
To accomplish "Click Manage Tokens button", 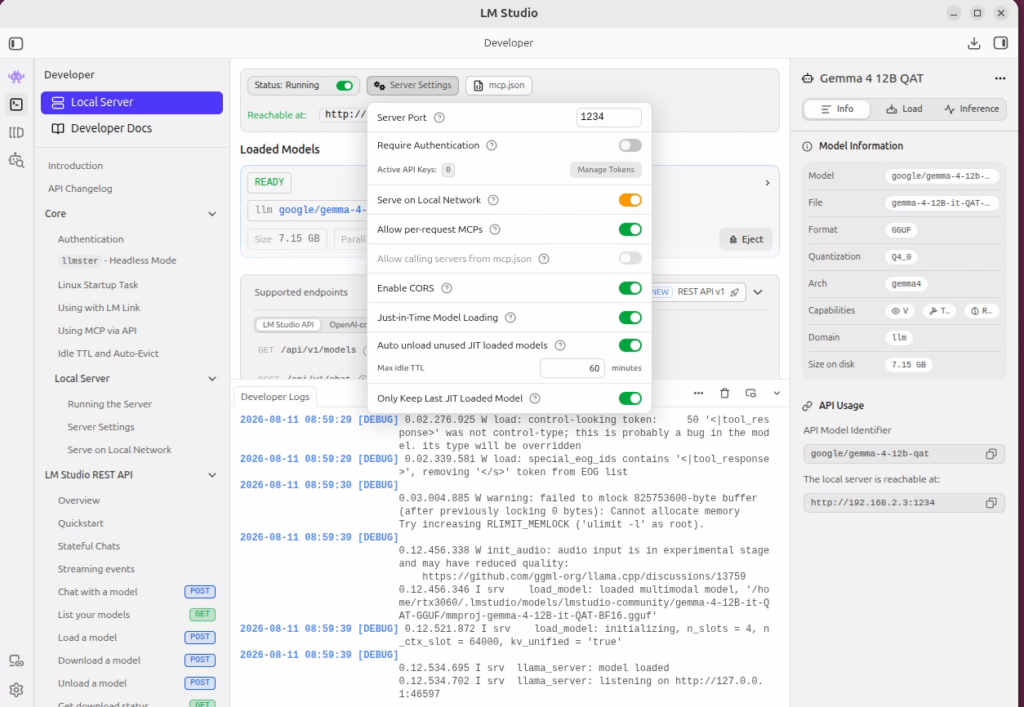I will pyautogui.click(x=606, y=170).
